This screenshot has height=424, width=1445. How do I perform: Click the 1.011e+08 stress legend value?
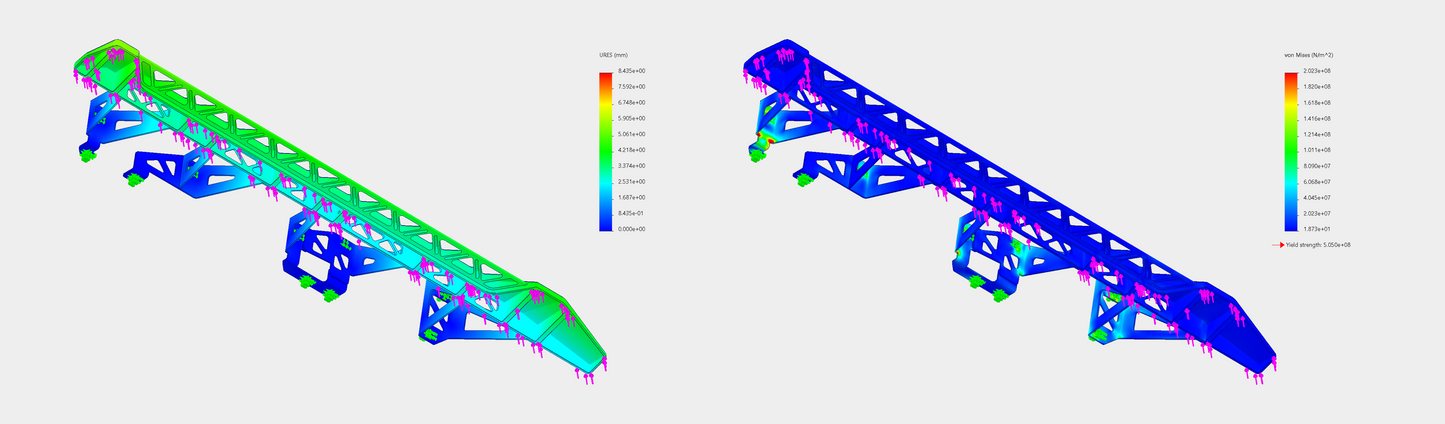click(x=1316, y=150)
